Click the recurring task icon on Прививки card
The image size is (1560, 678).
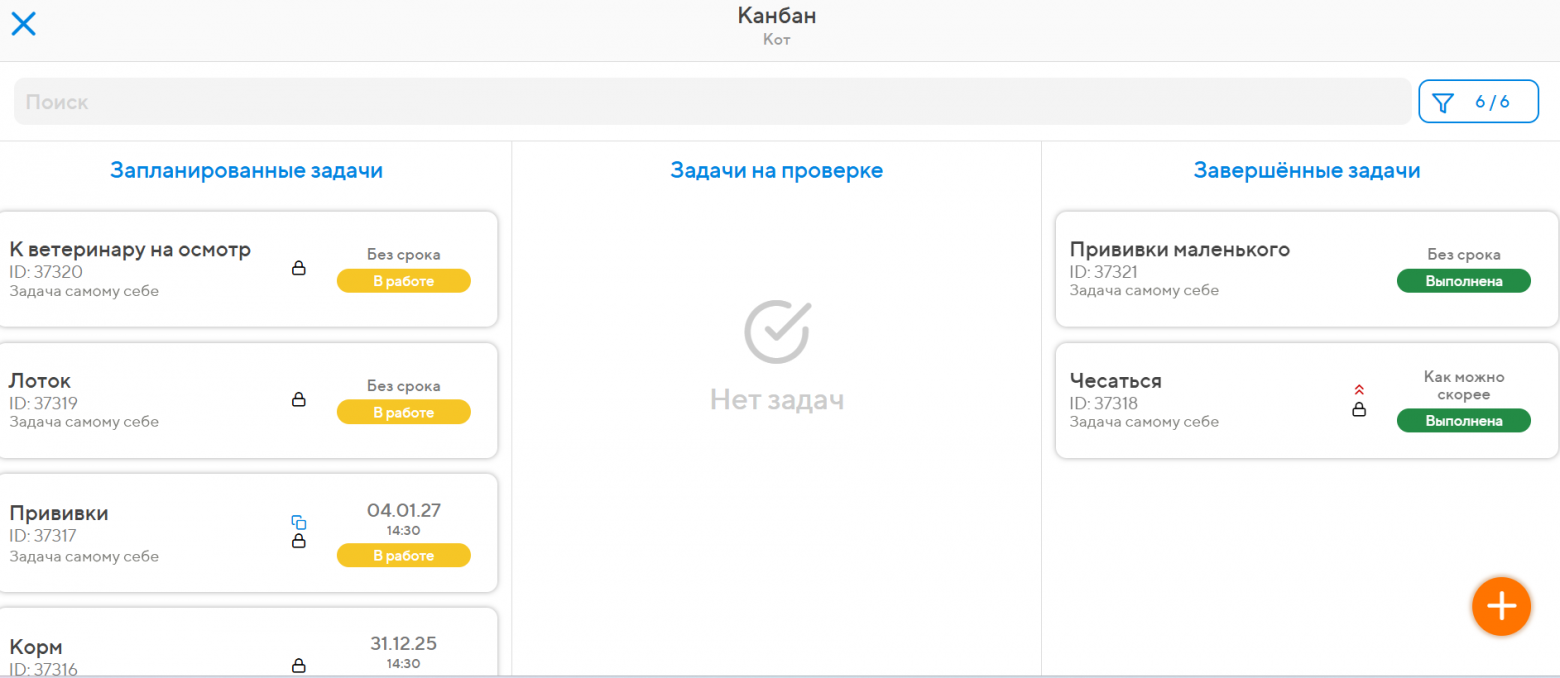click(x=299, y=522)
